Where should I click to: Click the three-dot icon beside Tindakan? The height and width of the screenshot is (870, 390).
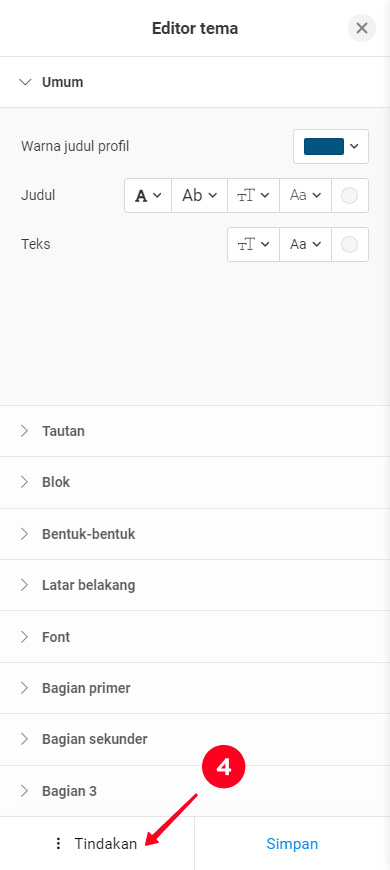pos(58,844)
